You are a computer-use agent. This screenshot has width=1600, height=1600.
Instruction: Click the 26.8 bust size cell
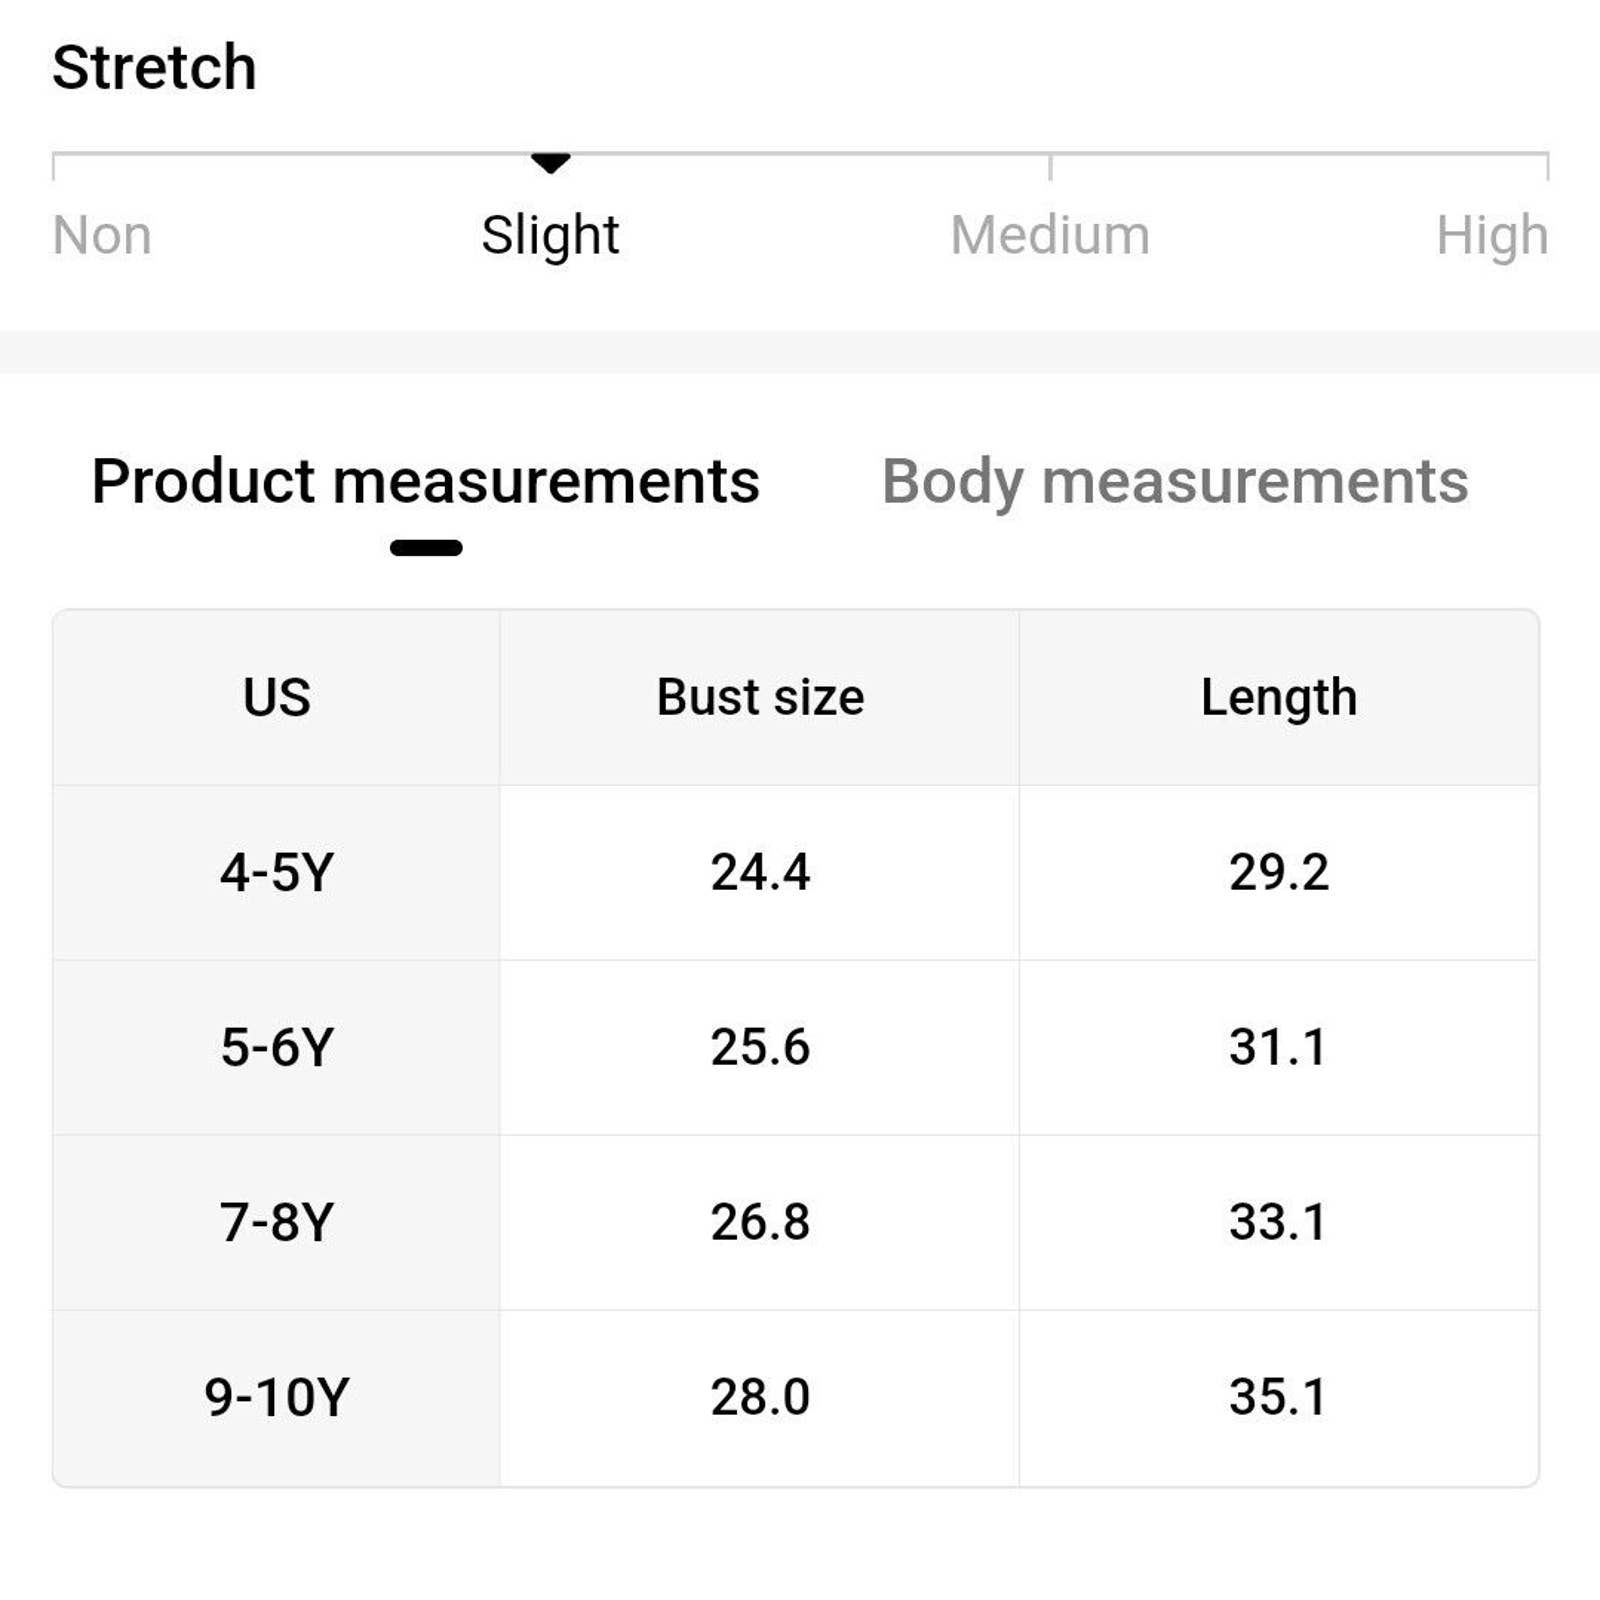760,1222
